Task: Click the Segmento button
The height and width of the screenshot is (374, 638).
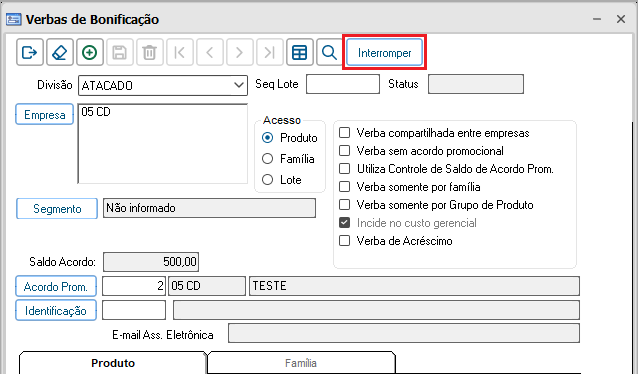Action: (x=57, y=208)
